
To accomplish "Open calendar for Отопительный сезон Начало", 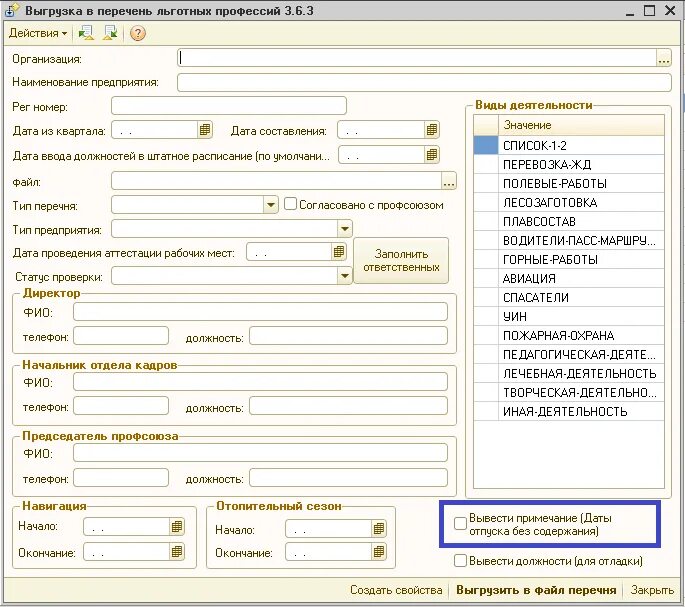I will pos(378,529).
